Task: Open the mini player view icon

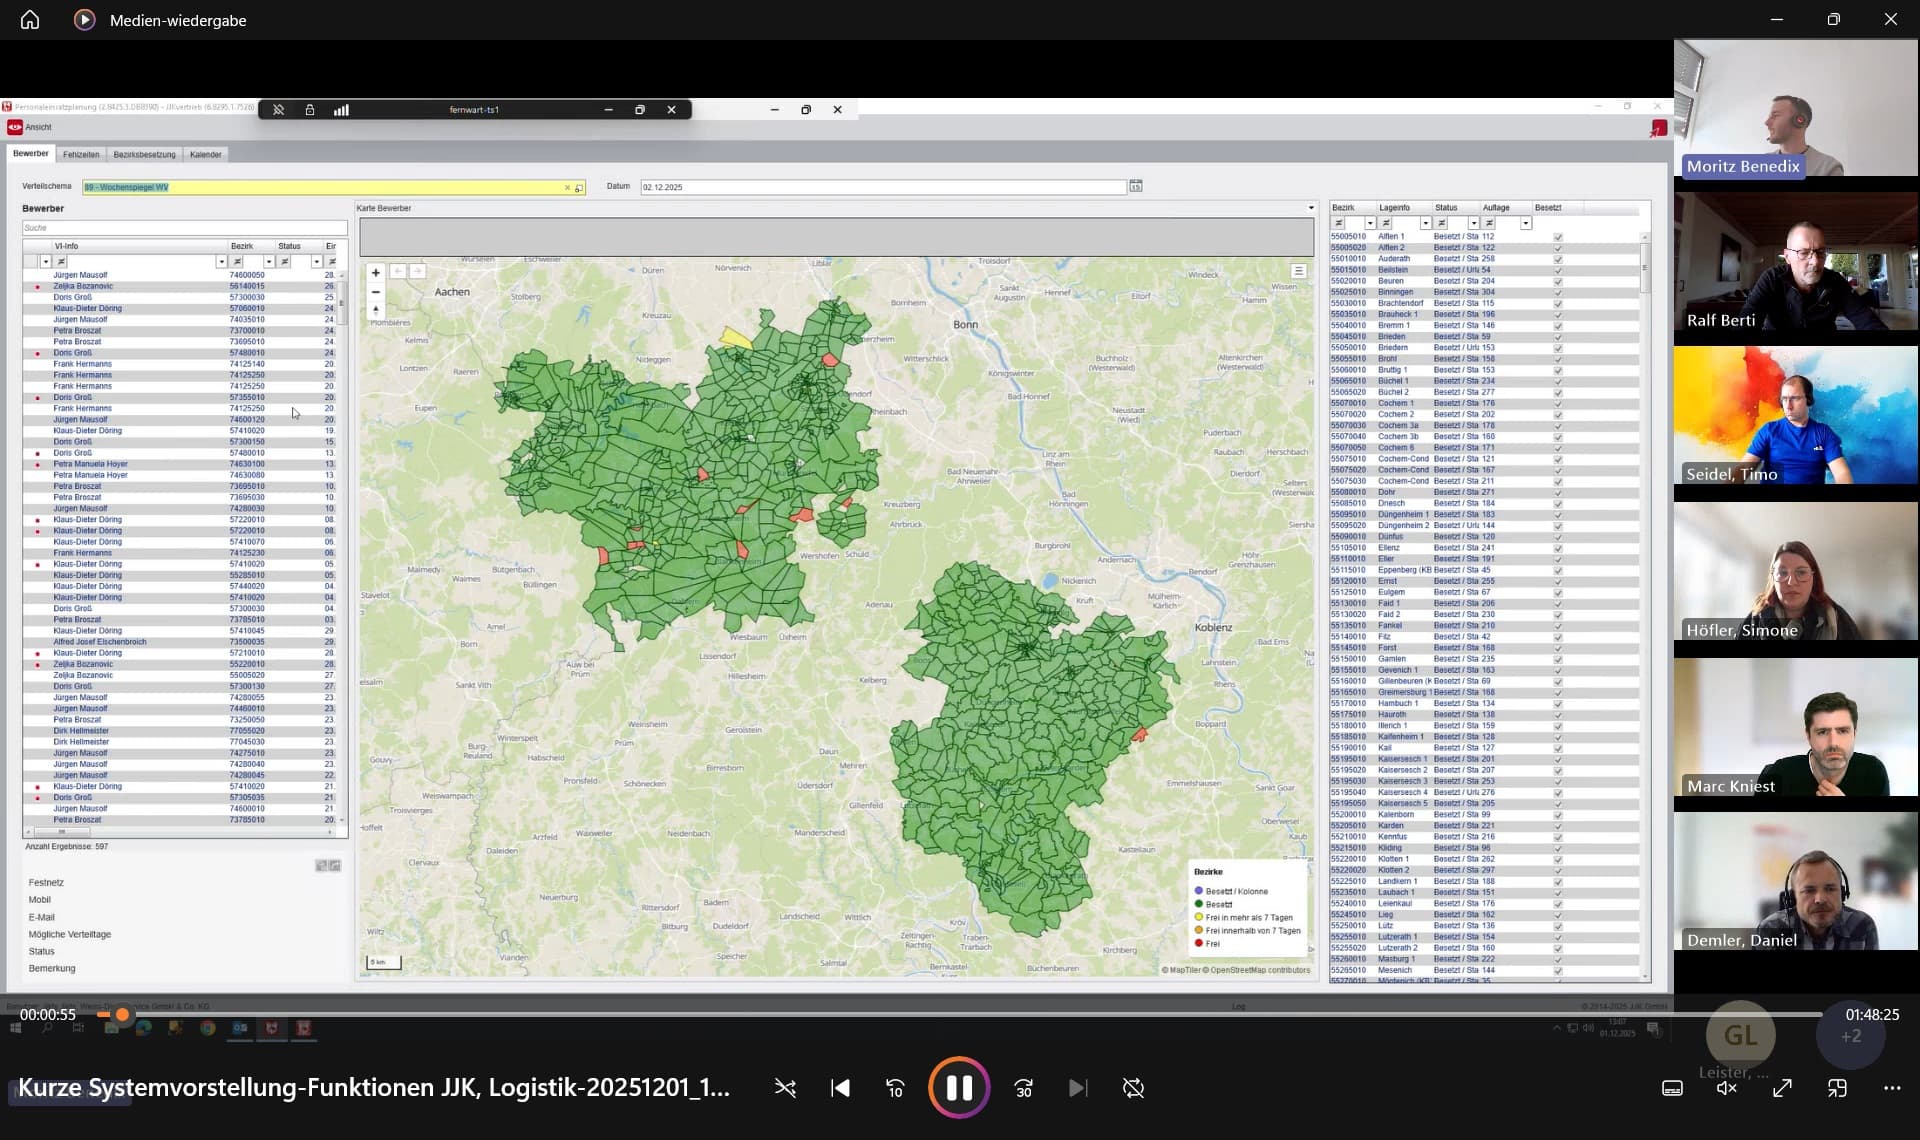Action: (x=1837, y=1088)
